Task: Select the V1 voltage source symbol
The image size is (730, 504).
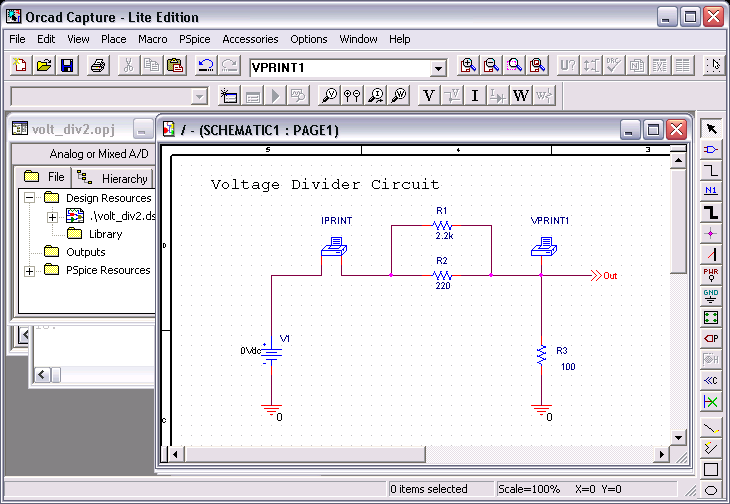Action: pos(271,355)
